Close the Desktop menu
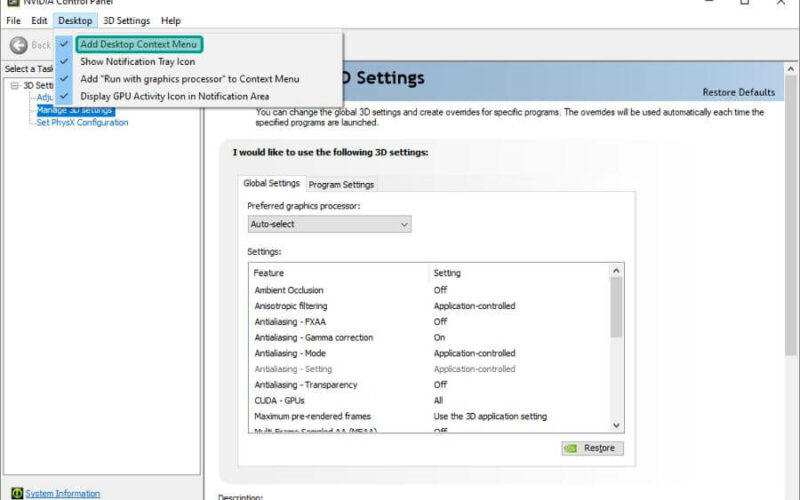This screenshot has width=800, height=500. click(x=75, y=21)
